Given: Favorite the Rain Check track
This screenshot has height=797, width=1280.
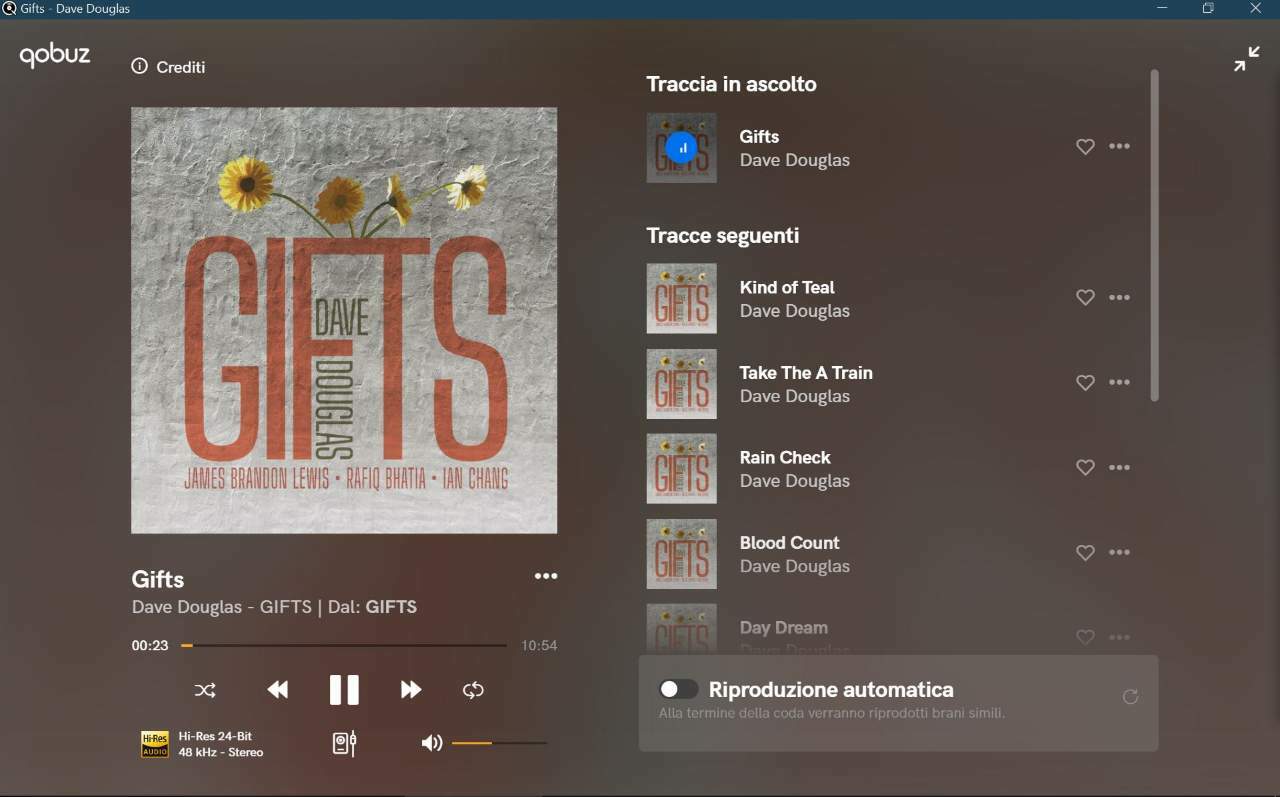Looking at the screenshot, I should 1085,468.
